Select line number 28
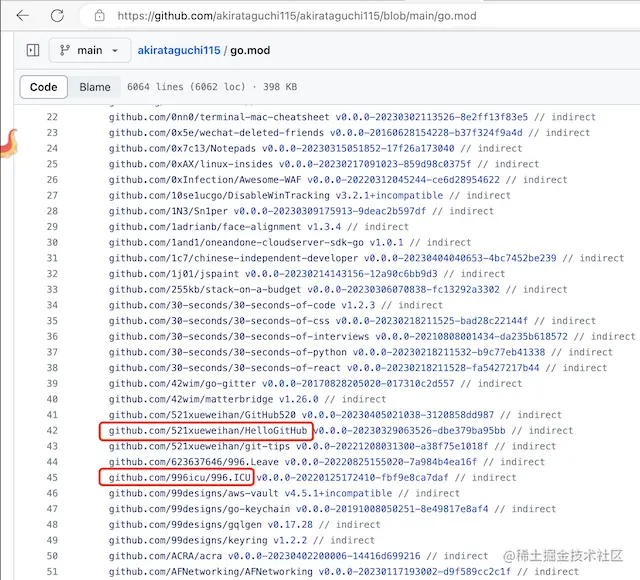Viewport: 640px width, 580px height. [x=52, y=211]
